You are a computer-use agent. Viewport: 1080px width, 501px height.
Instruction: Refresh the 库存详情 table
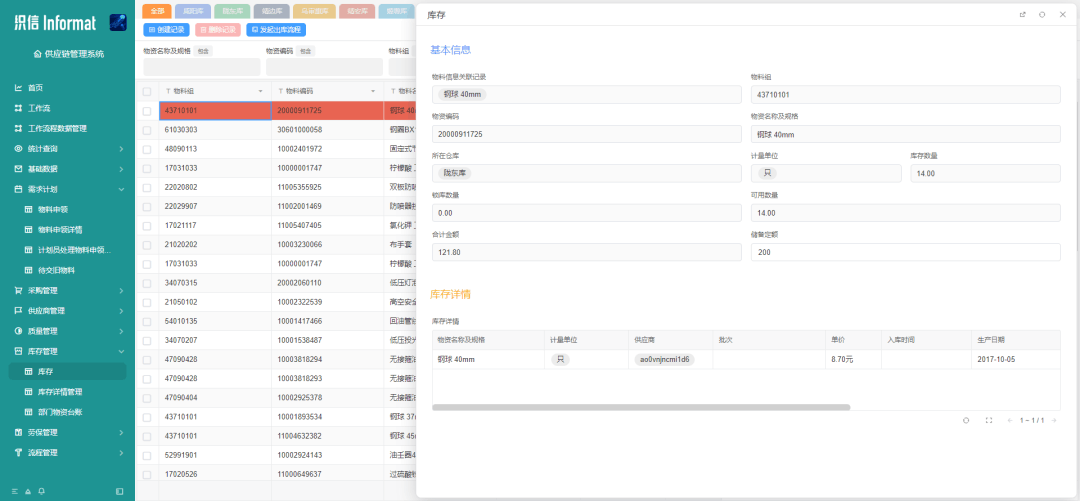(966, 420)
